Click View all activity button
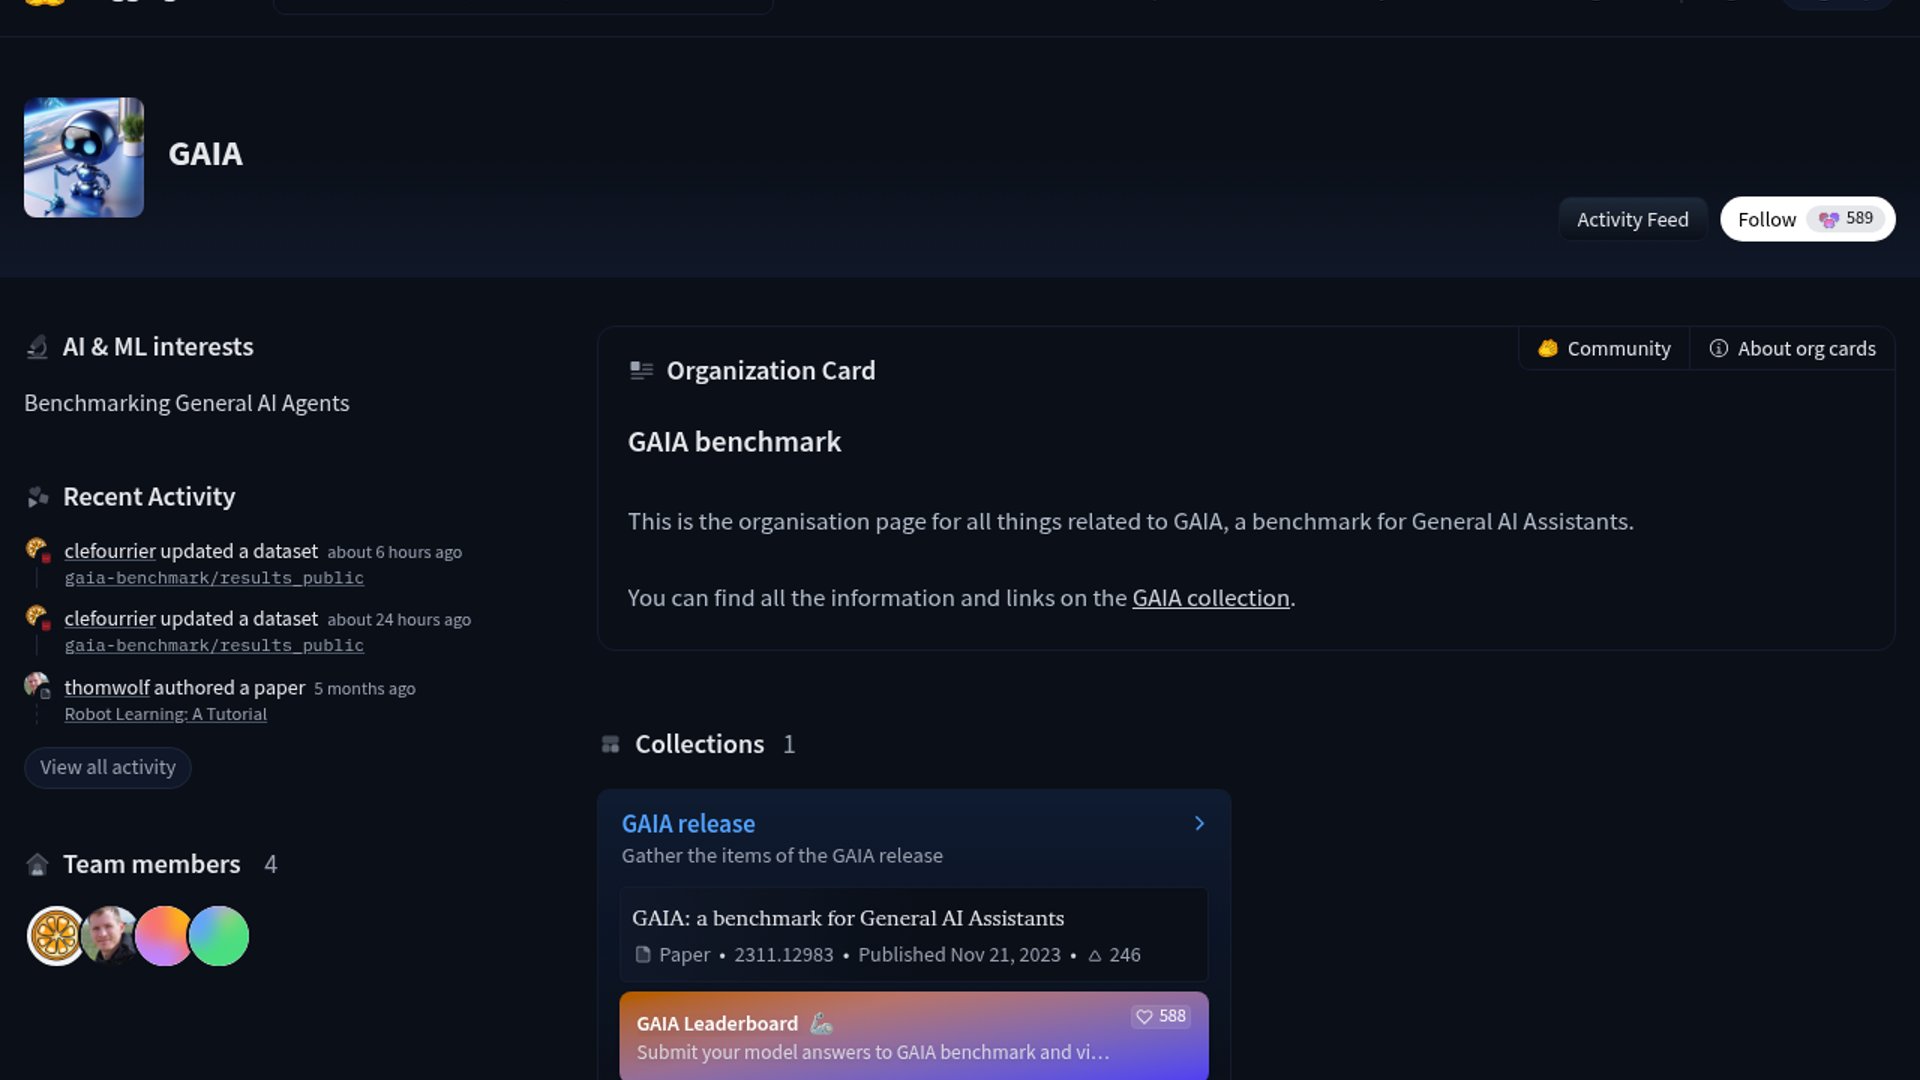The height and width of the screenshot is (1080, 1920). [x=108, y=767]
